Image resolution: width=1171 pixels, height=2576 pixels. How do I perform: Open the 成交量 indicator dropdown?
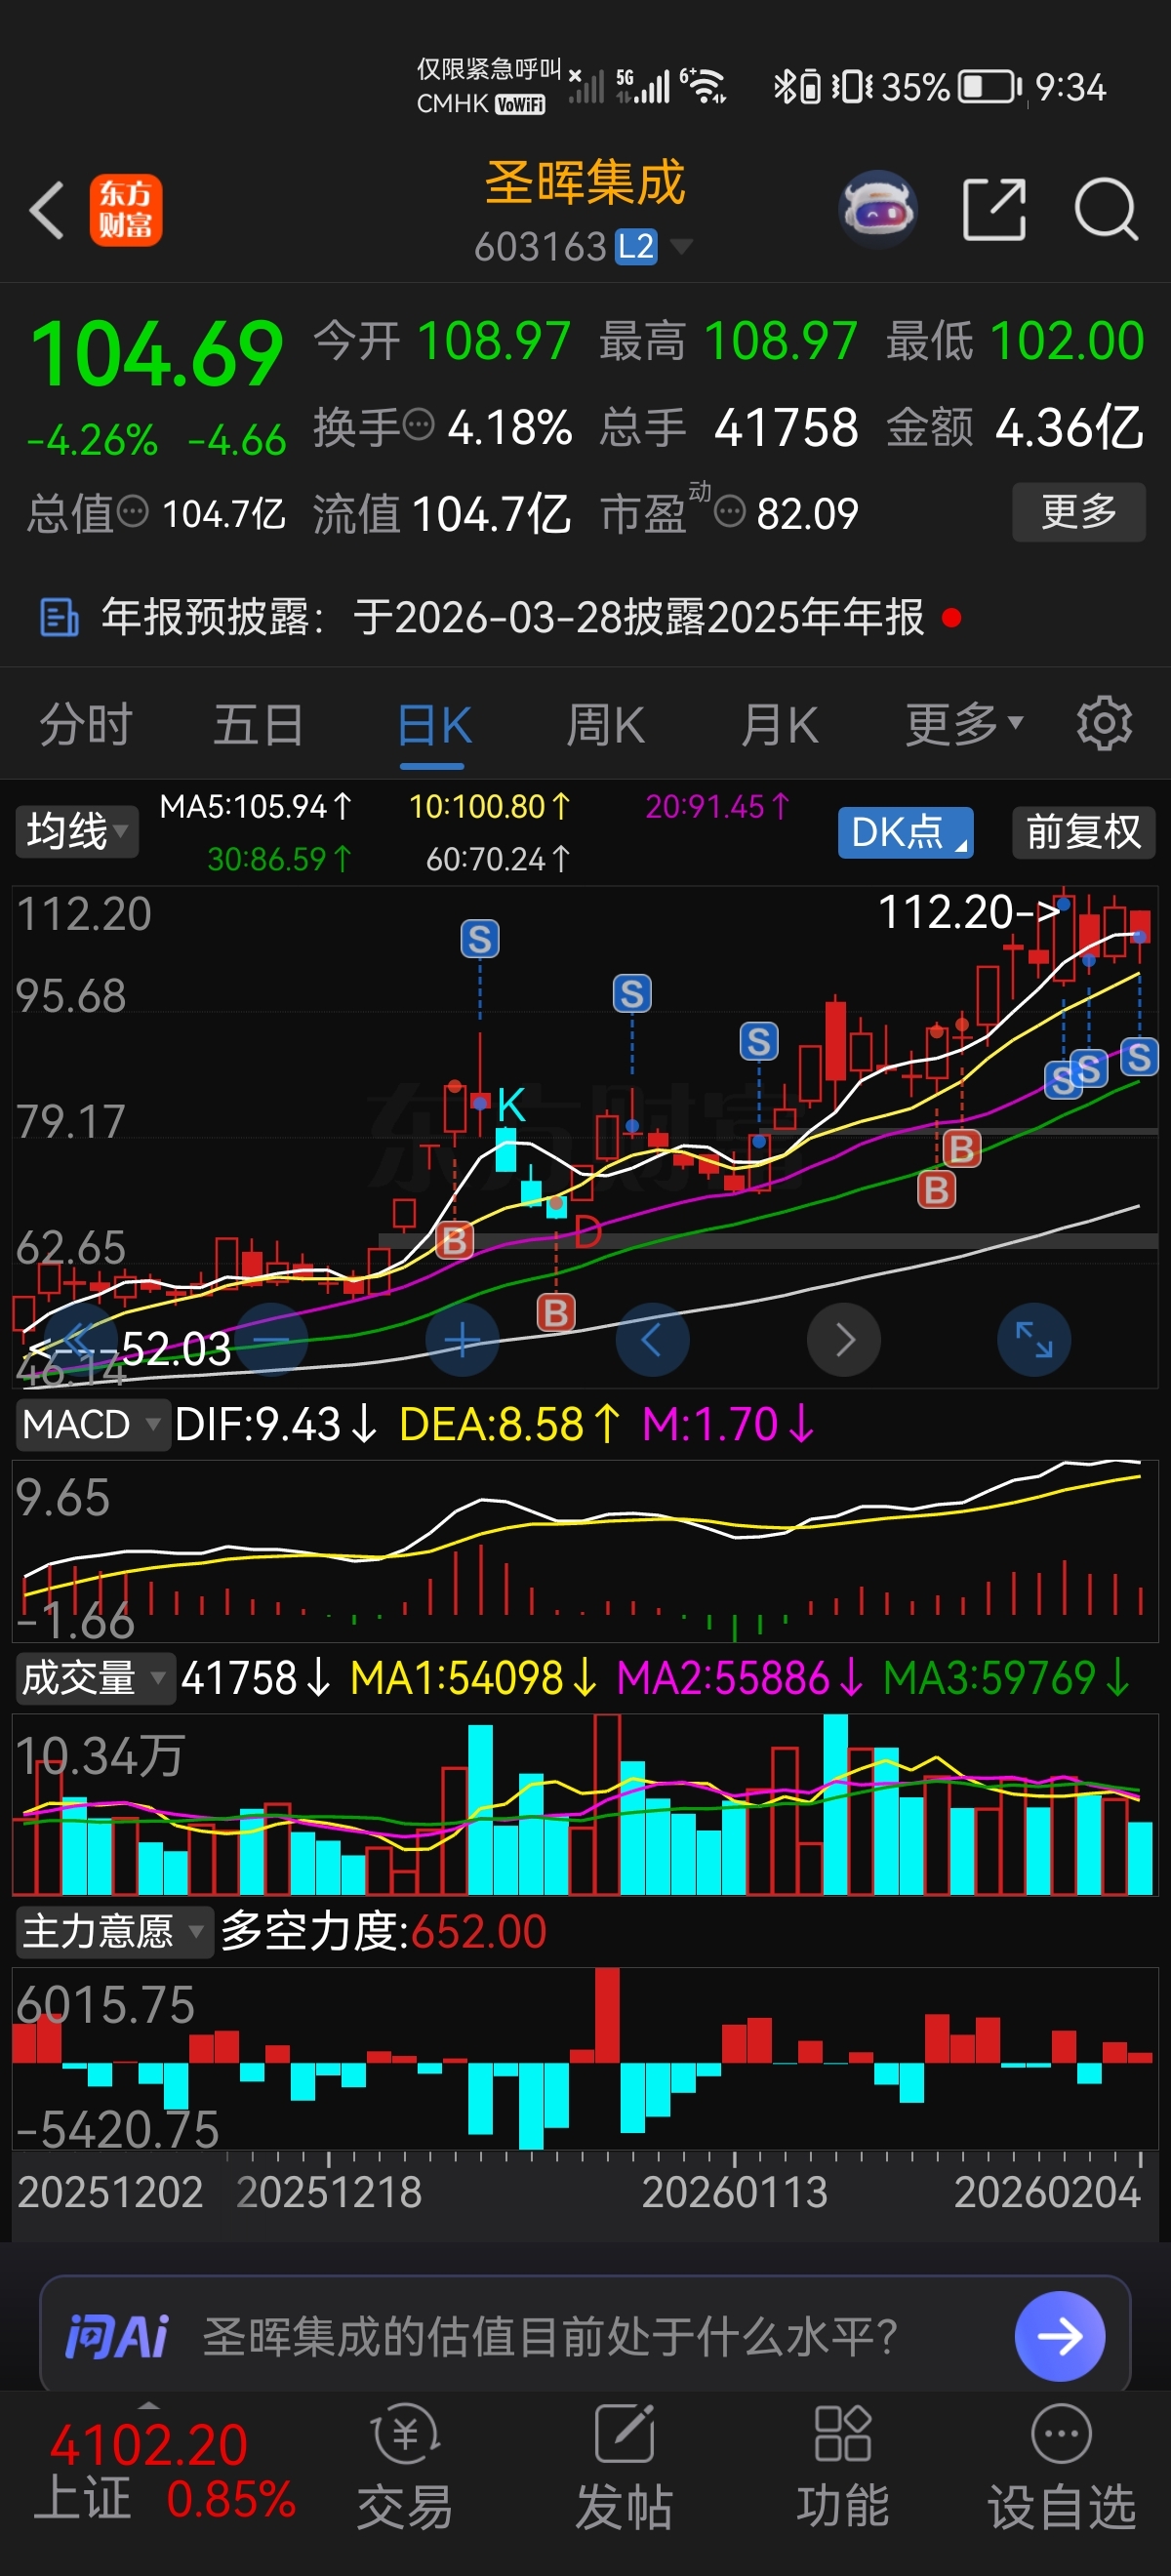coord(95,1677)
